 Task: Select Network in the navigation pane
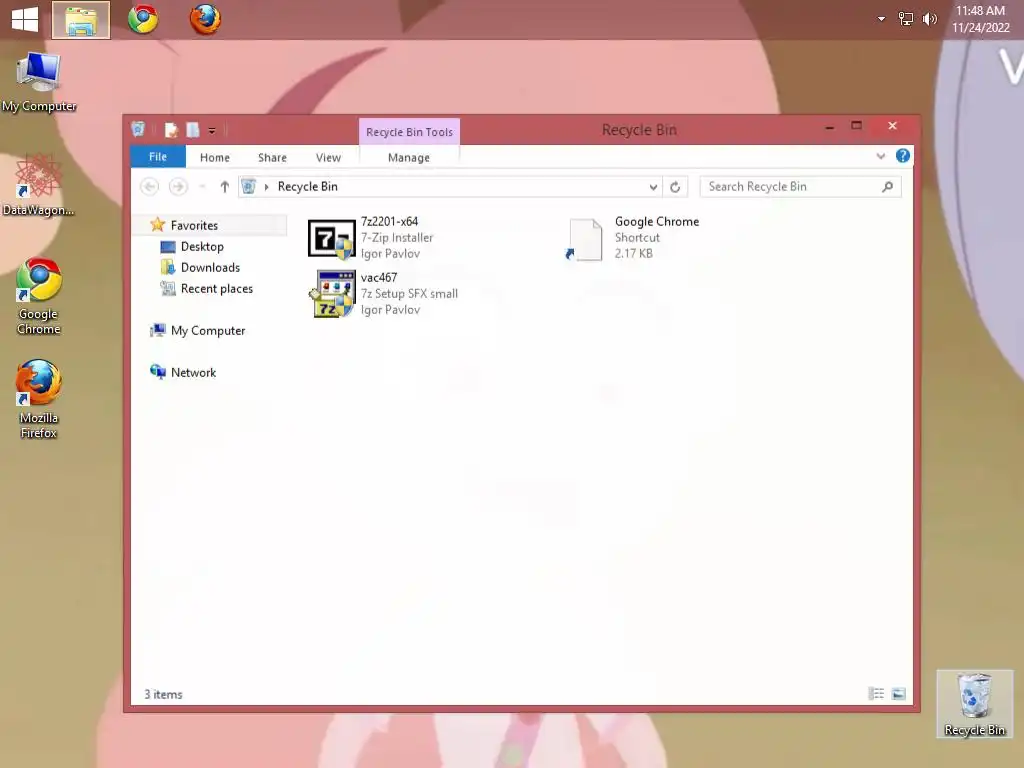pos(184,372)
